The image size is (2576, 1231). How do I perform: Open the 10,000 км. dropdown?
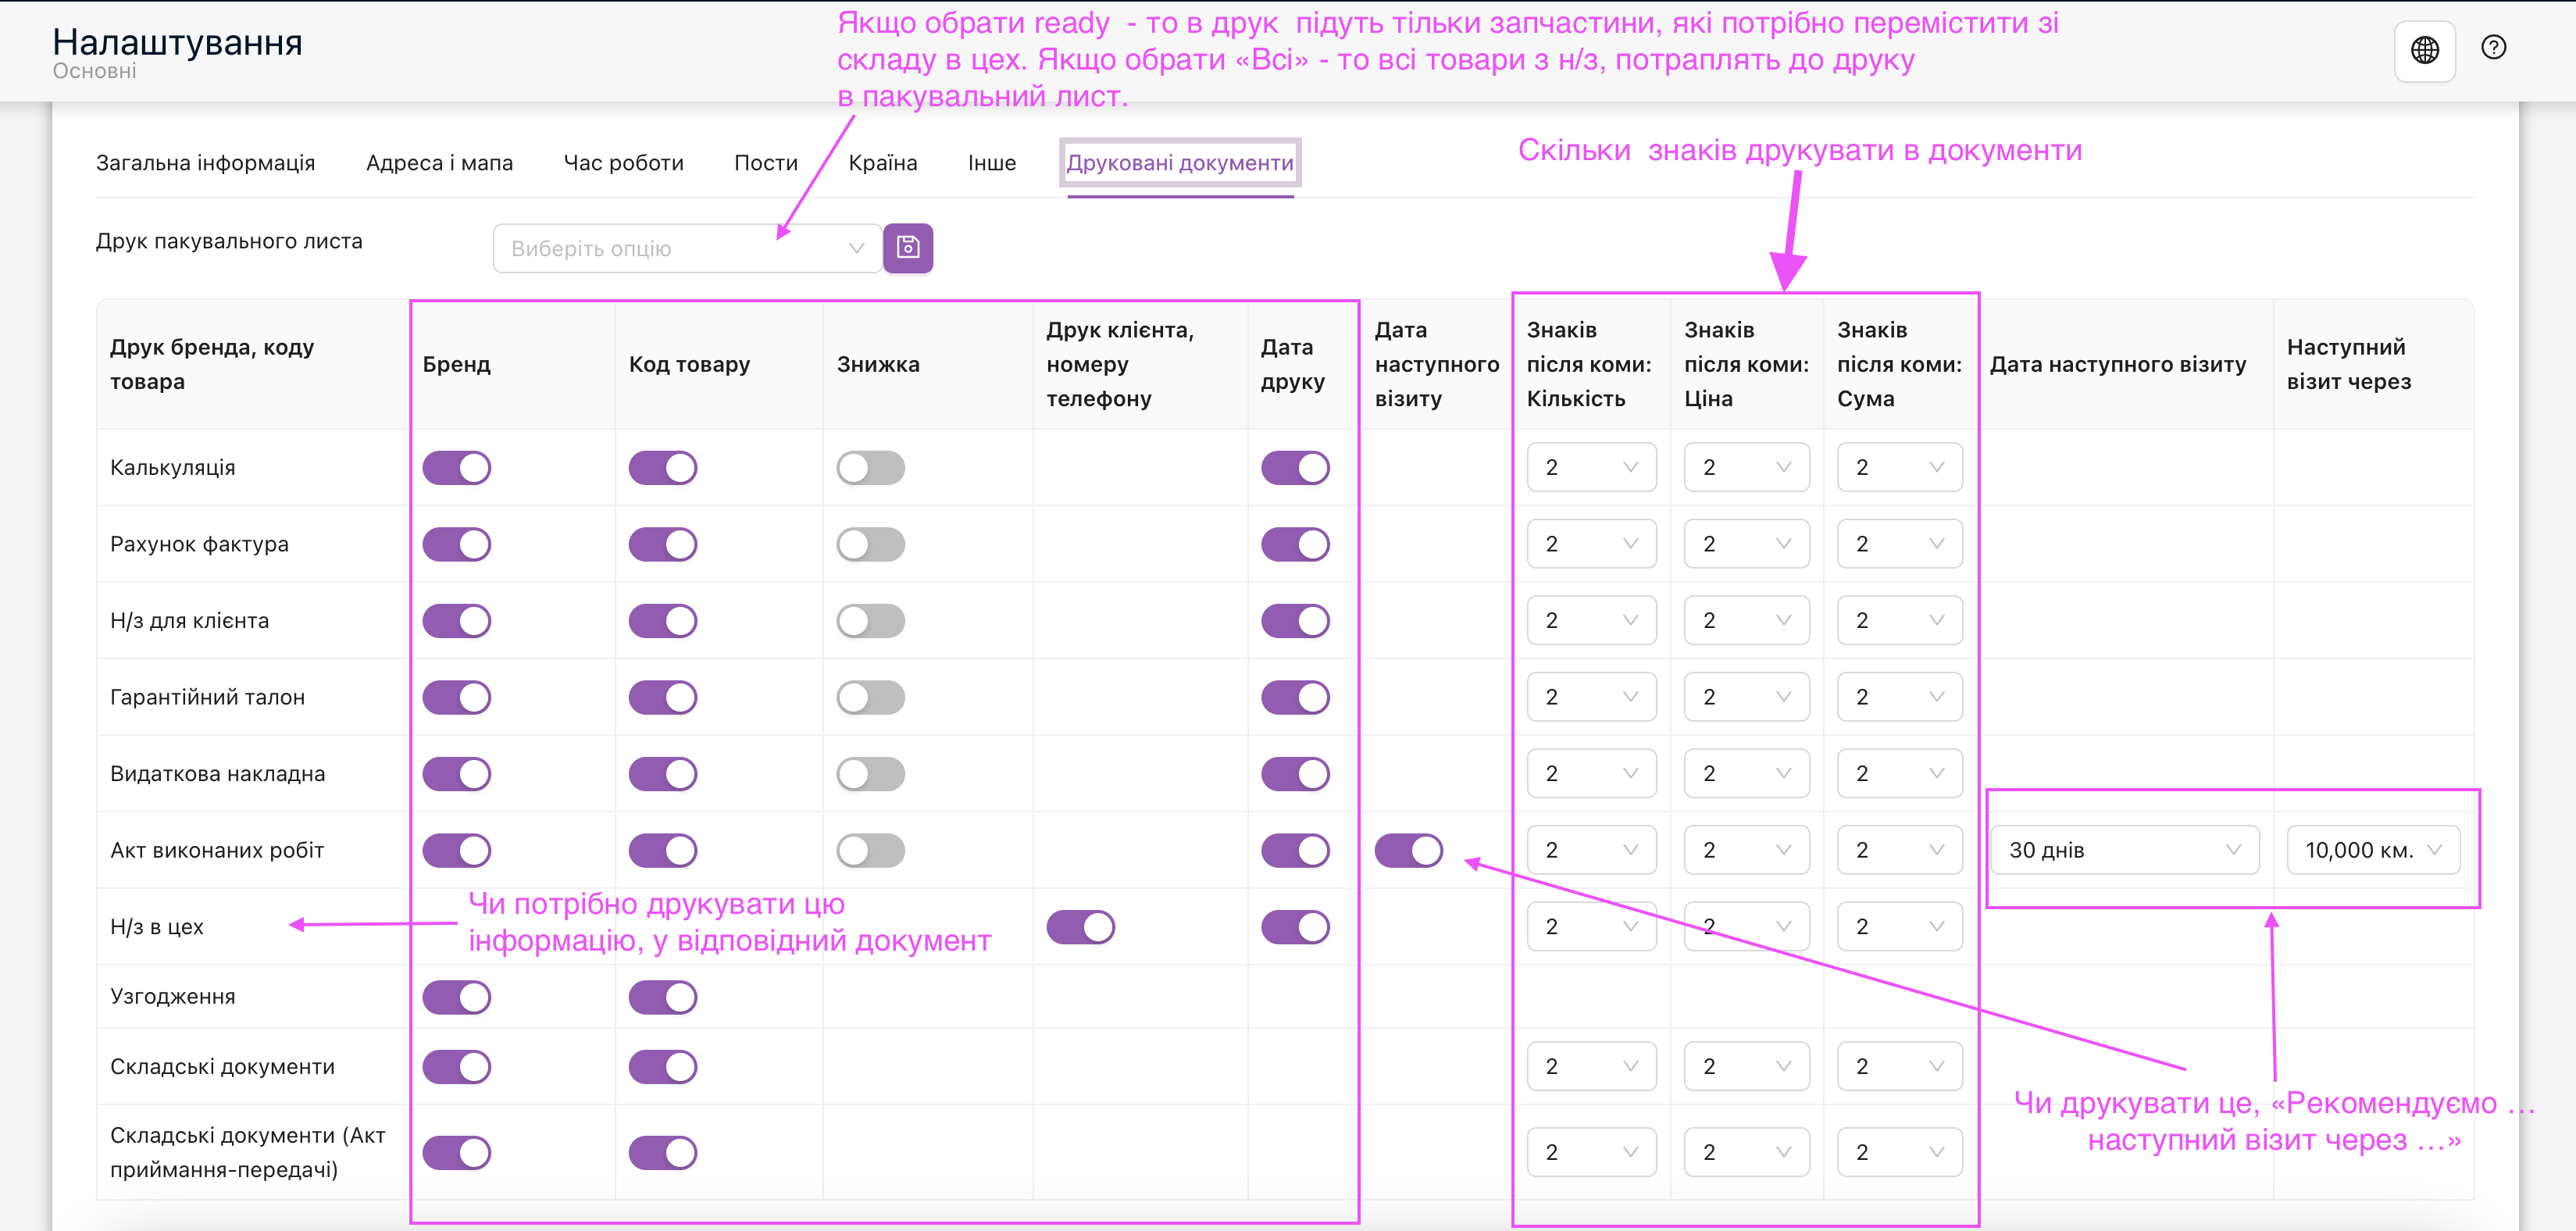coord(2372,850)
